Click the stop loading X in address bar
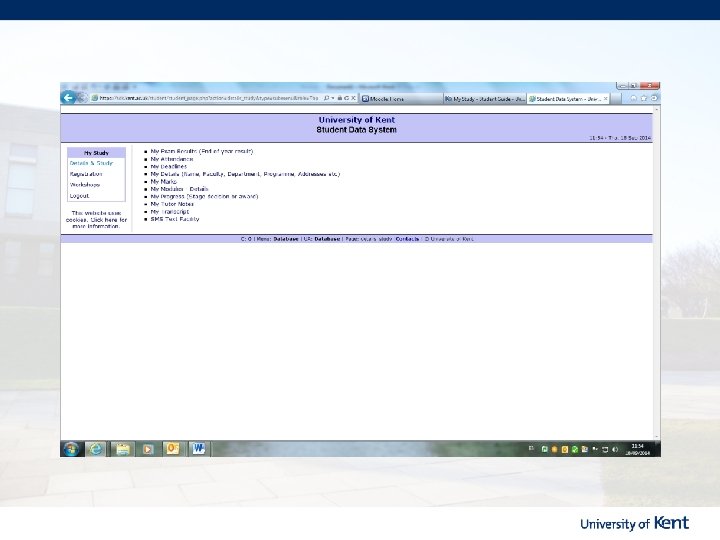The width and height of the screenshot is (720, 540). pyautogui.click(x=353, y=98)
